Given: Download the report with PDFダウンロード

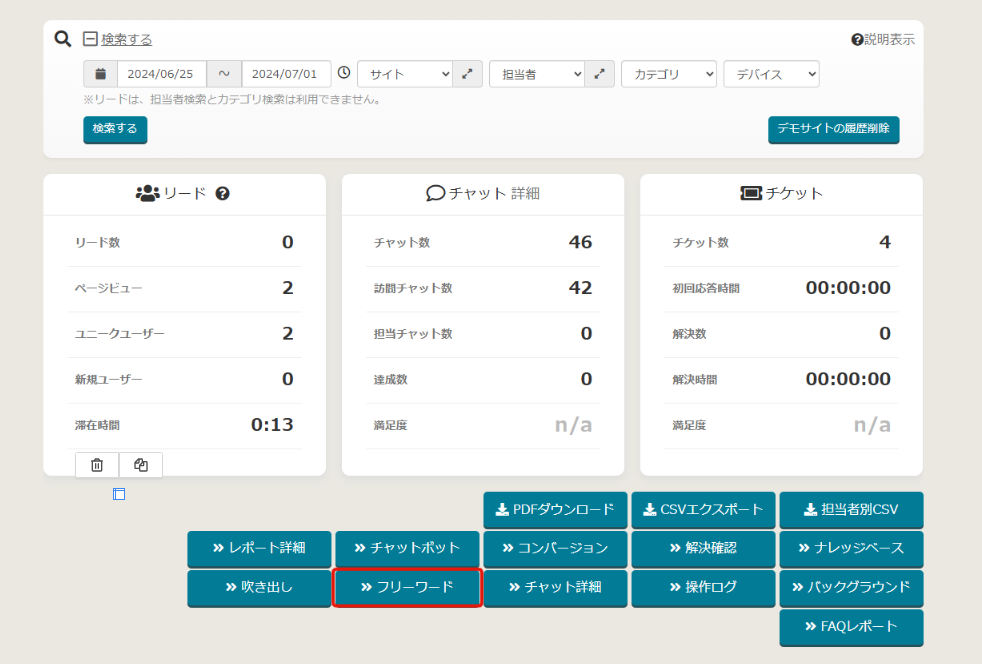Looking at the screenshot, I should tap(555, 509).
